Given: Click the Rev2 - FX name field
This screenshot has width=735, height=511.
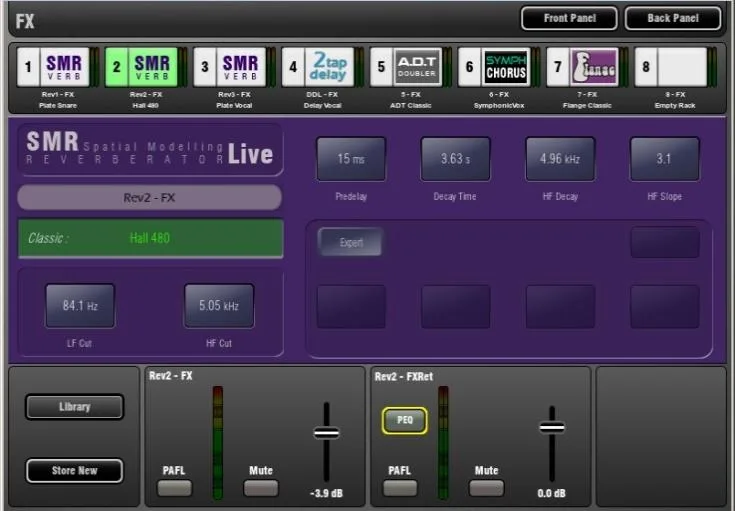Looking at the screenshot, I should point(150,198).
